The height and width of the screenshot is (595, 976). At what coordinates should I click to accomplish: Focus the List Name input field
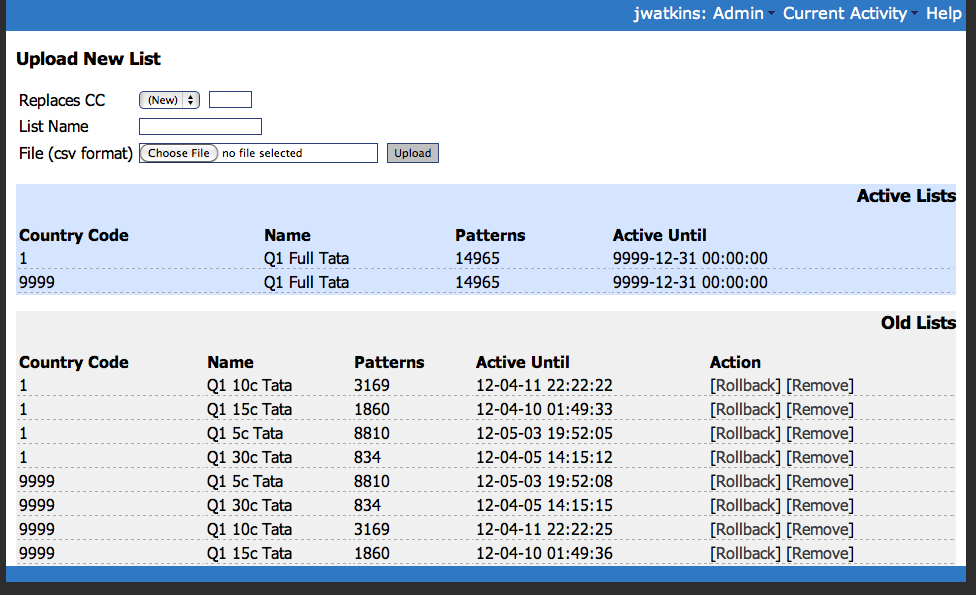click(x=200, y=127)
